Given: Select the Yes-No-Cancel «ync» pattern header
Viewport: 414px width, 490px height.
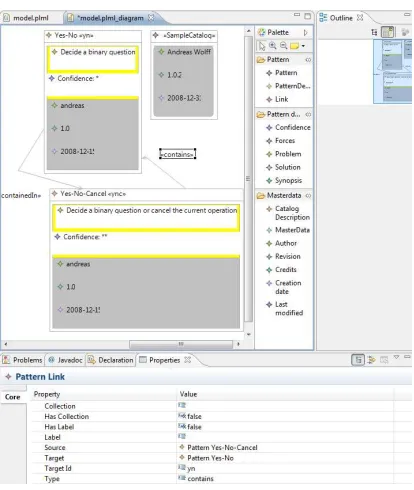Looking at the screenshot, I should 146,194.
